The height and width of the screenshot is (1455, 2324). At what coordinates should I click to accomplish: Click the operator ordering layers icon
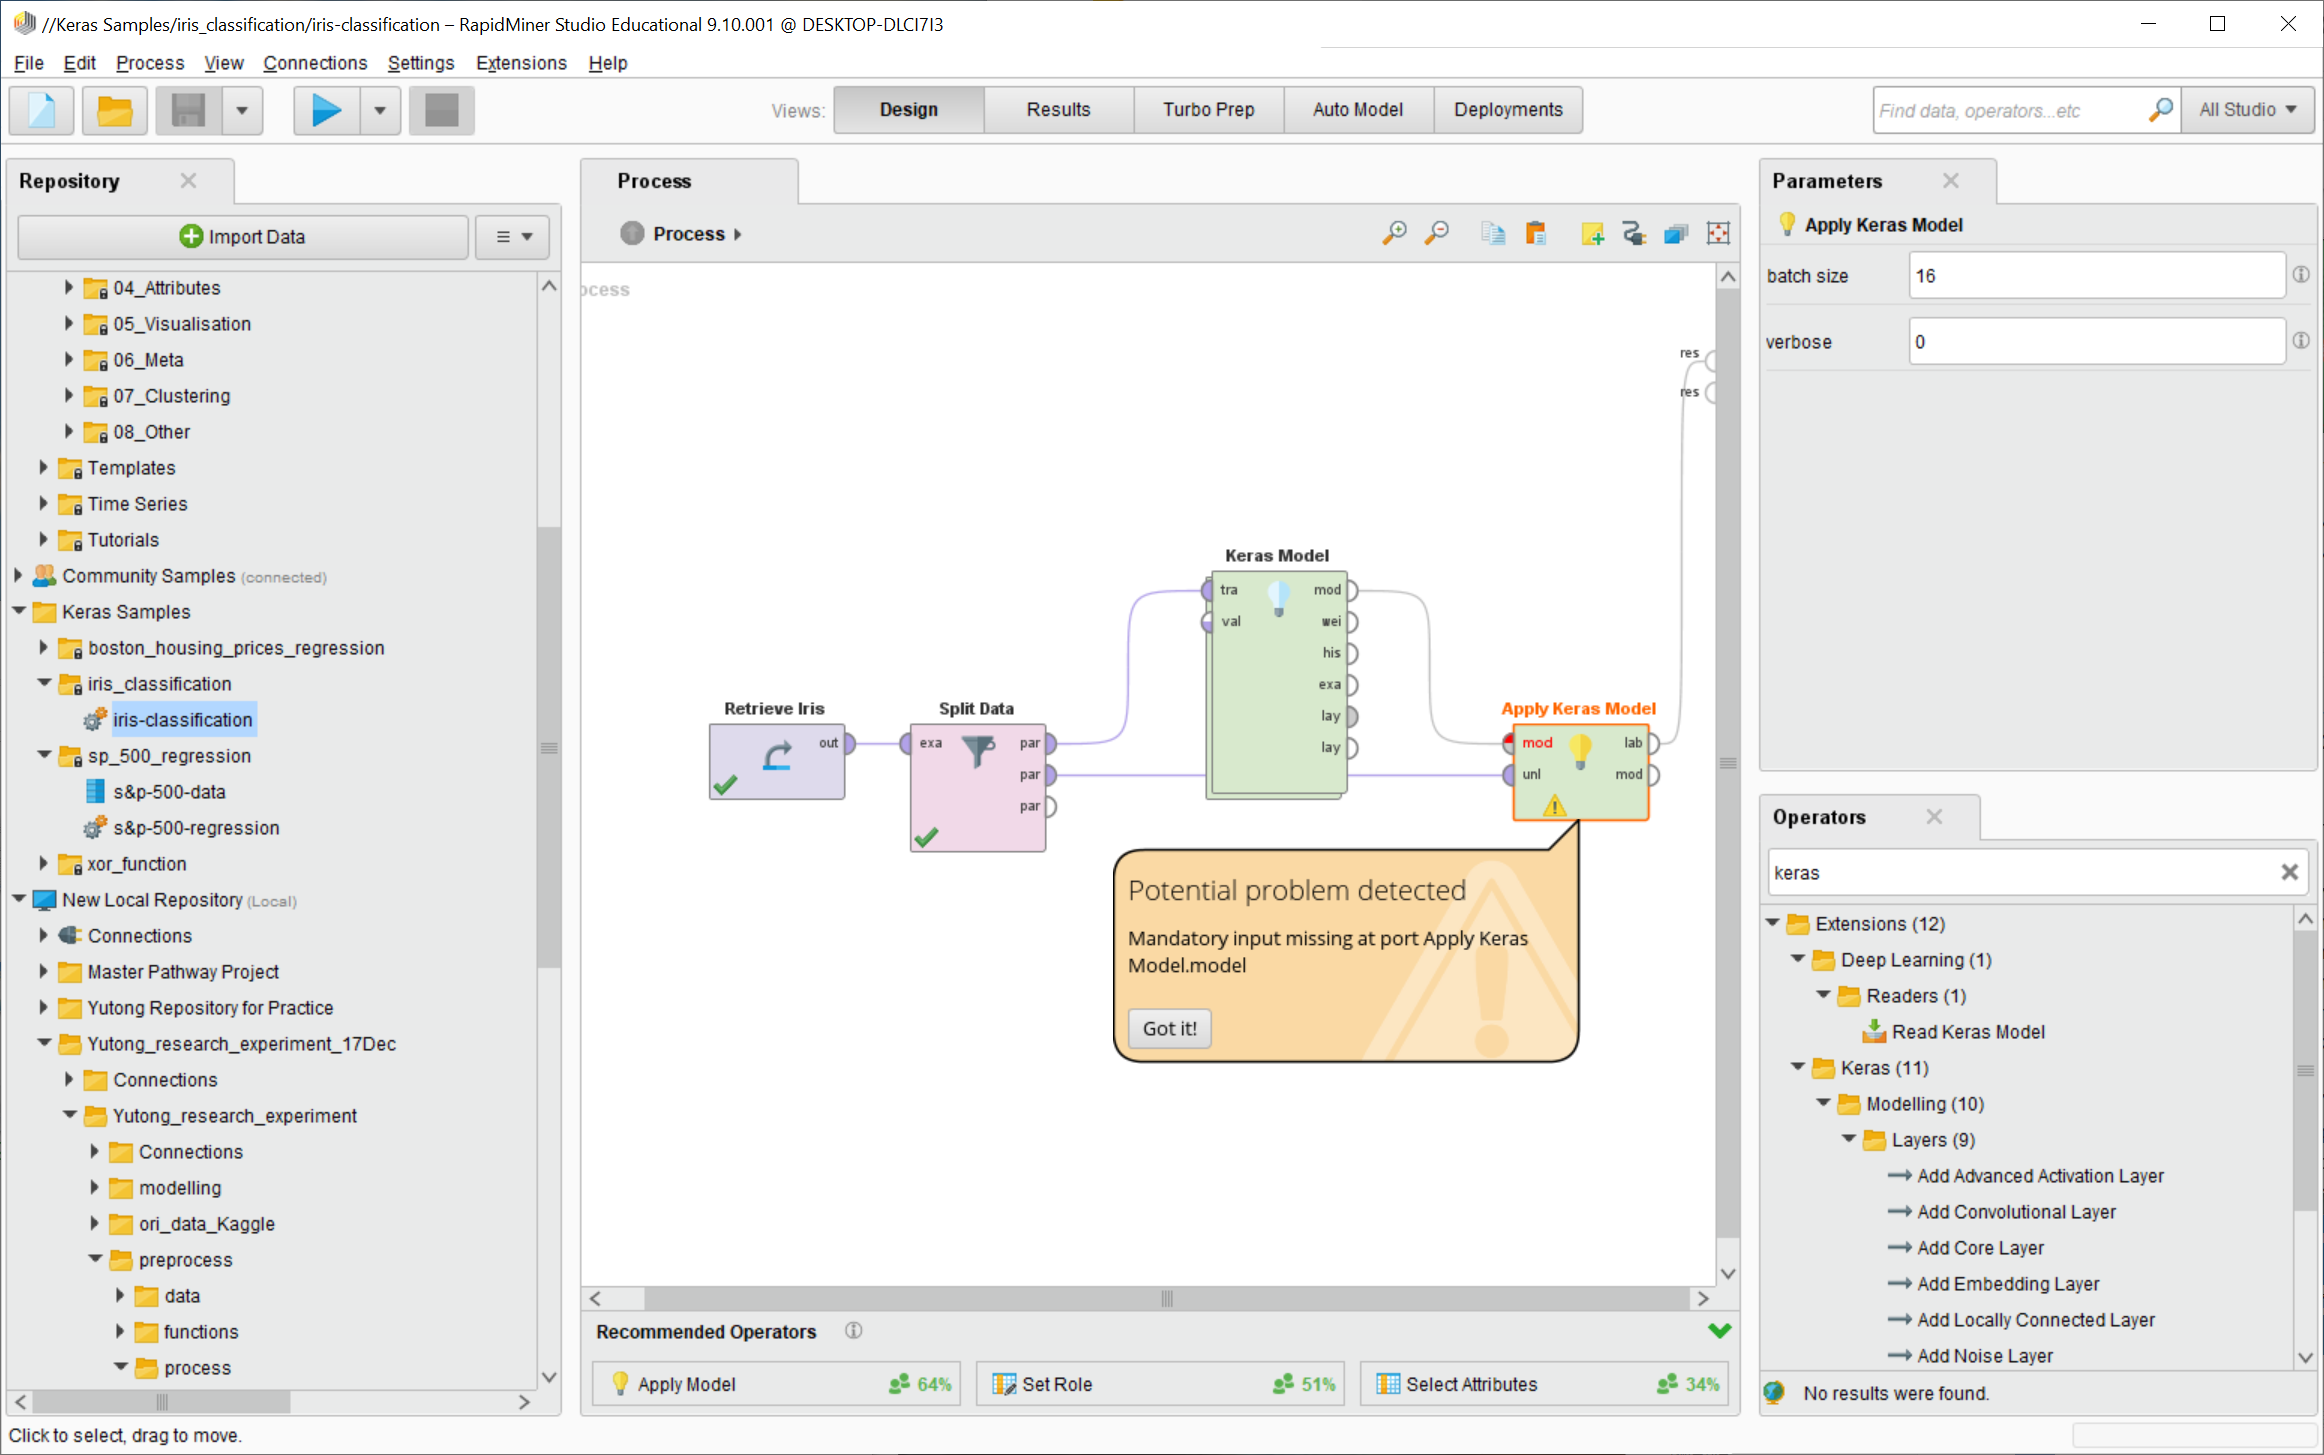point(1676,233)
